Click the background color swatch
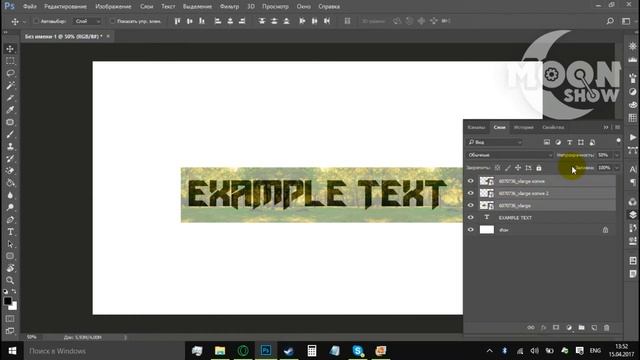This screenshot has width=640, height=360. coord(14,307)
